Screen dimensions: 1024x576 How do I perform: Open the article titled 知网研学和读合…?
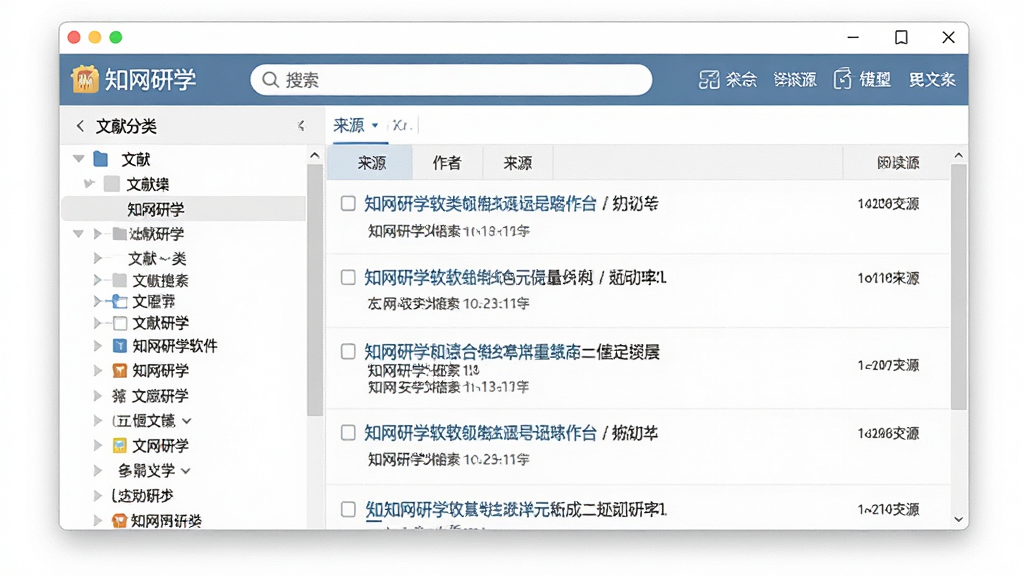pyautogui.click(x=512, y=353)
